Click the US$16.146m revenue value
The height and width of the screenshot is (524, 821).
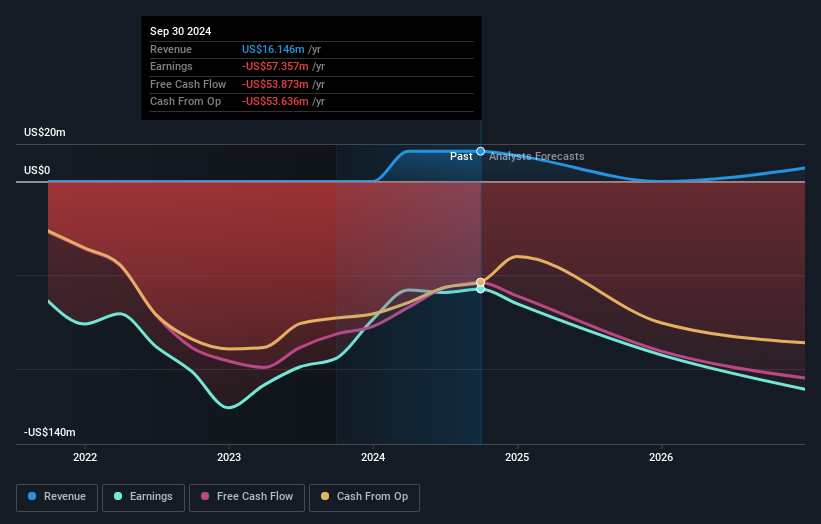[x=273, y=49]
